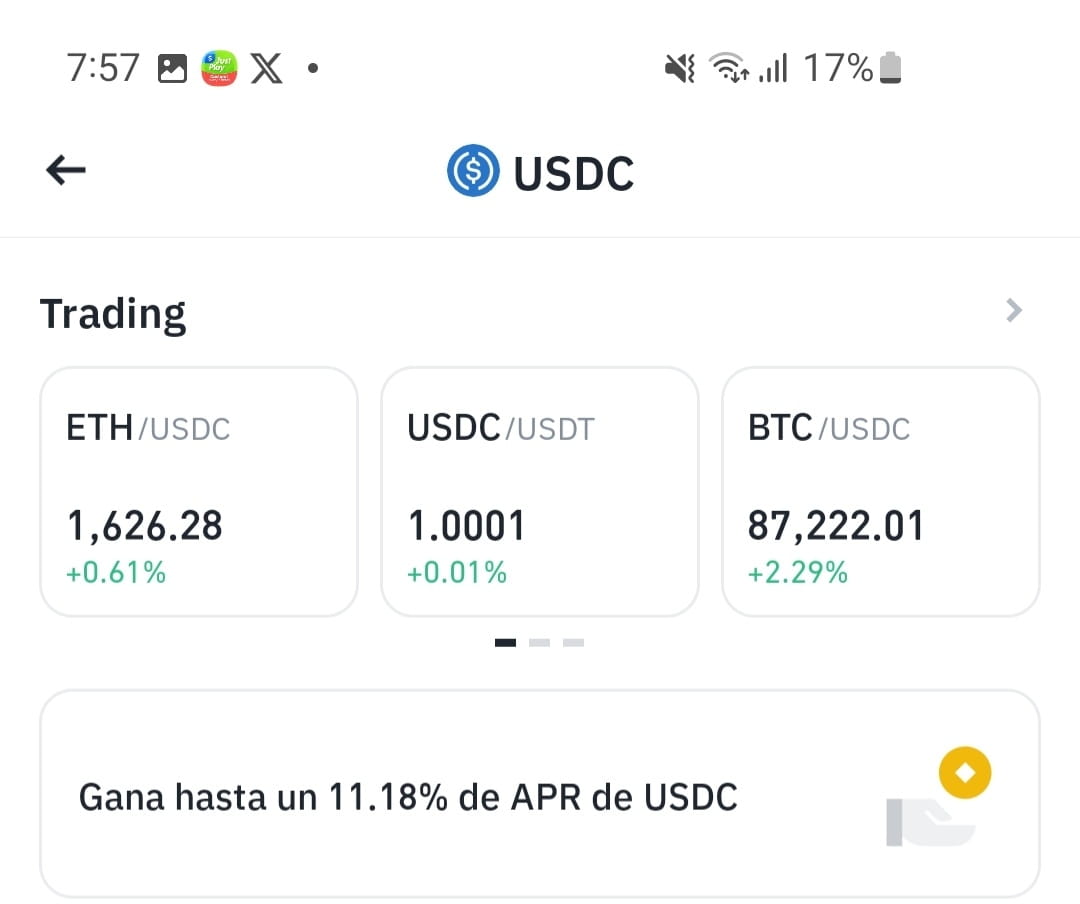Tap the Wi-Fi signal status icon
Screen dimensions: 1080x904
[729, 68]
